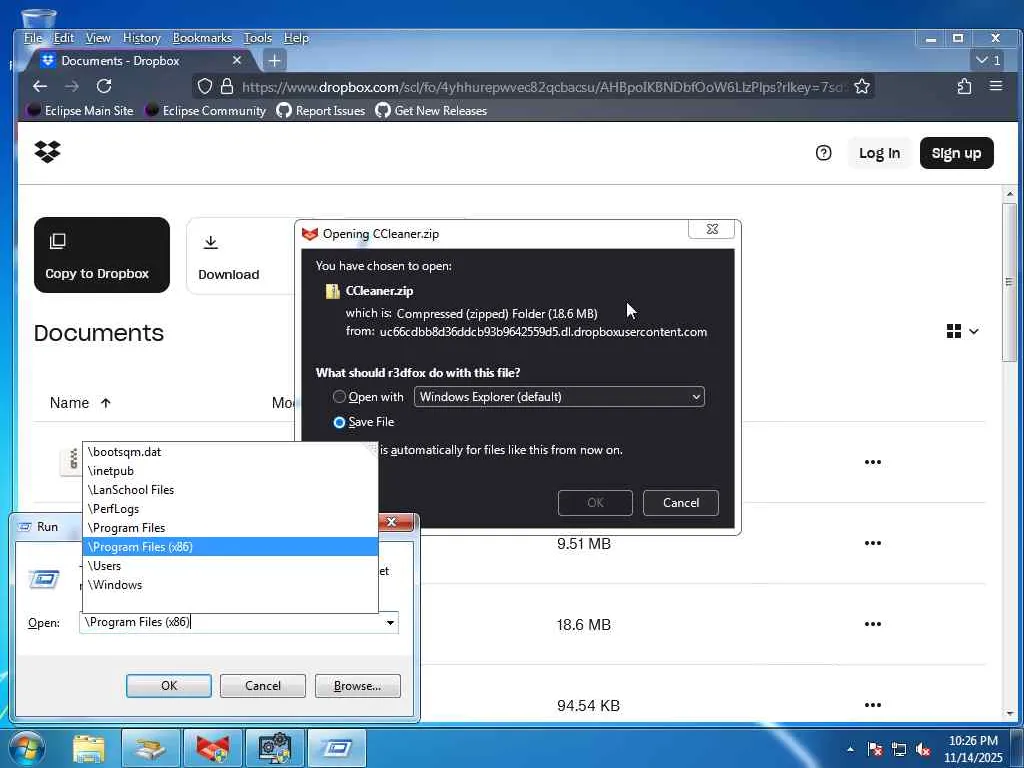This screenshot has height=768, width=1024.
Task: Click the address bar URL
Action: point(542,86)
